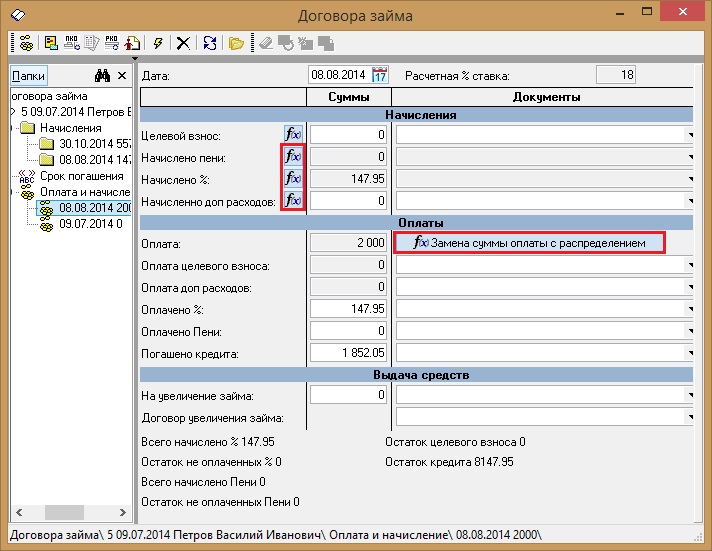Click the grayed eraser toolbar icon

[266, 43]
